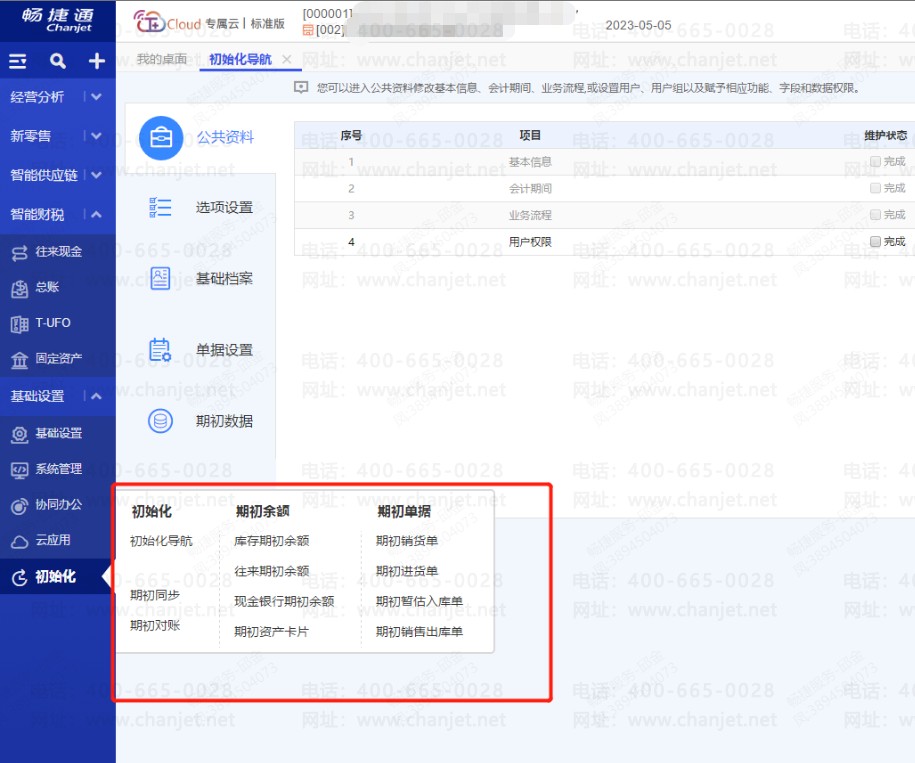The image size is (915, 763).
Task: Select the 选项设置 list icon
Action: point(160,208)
